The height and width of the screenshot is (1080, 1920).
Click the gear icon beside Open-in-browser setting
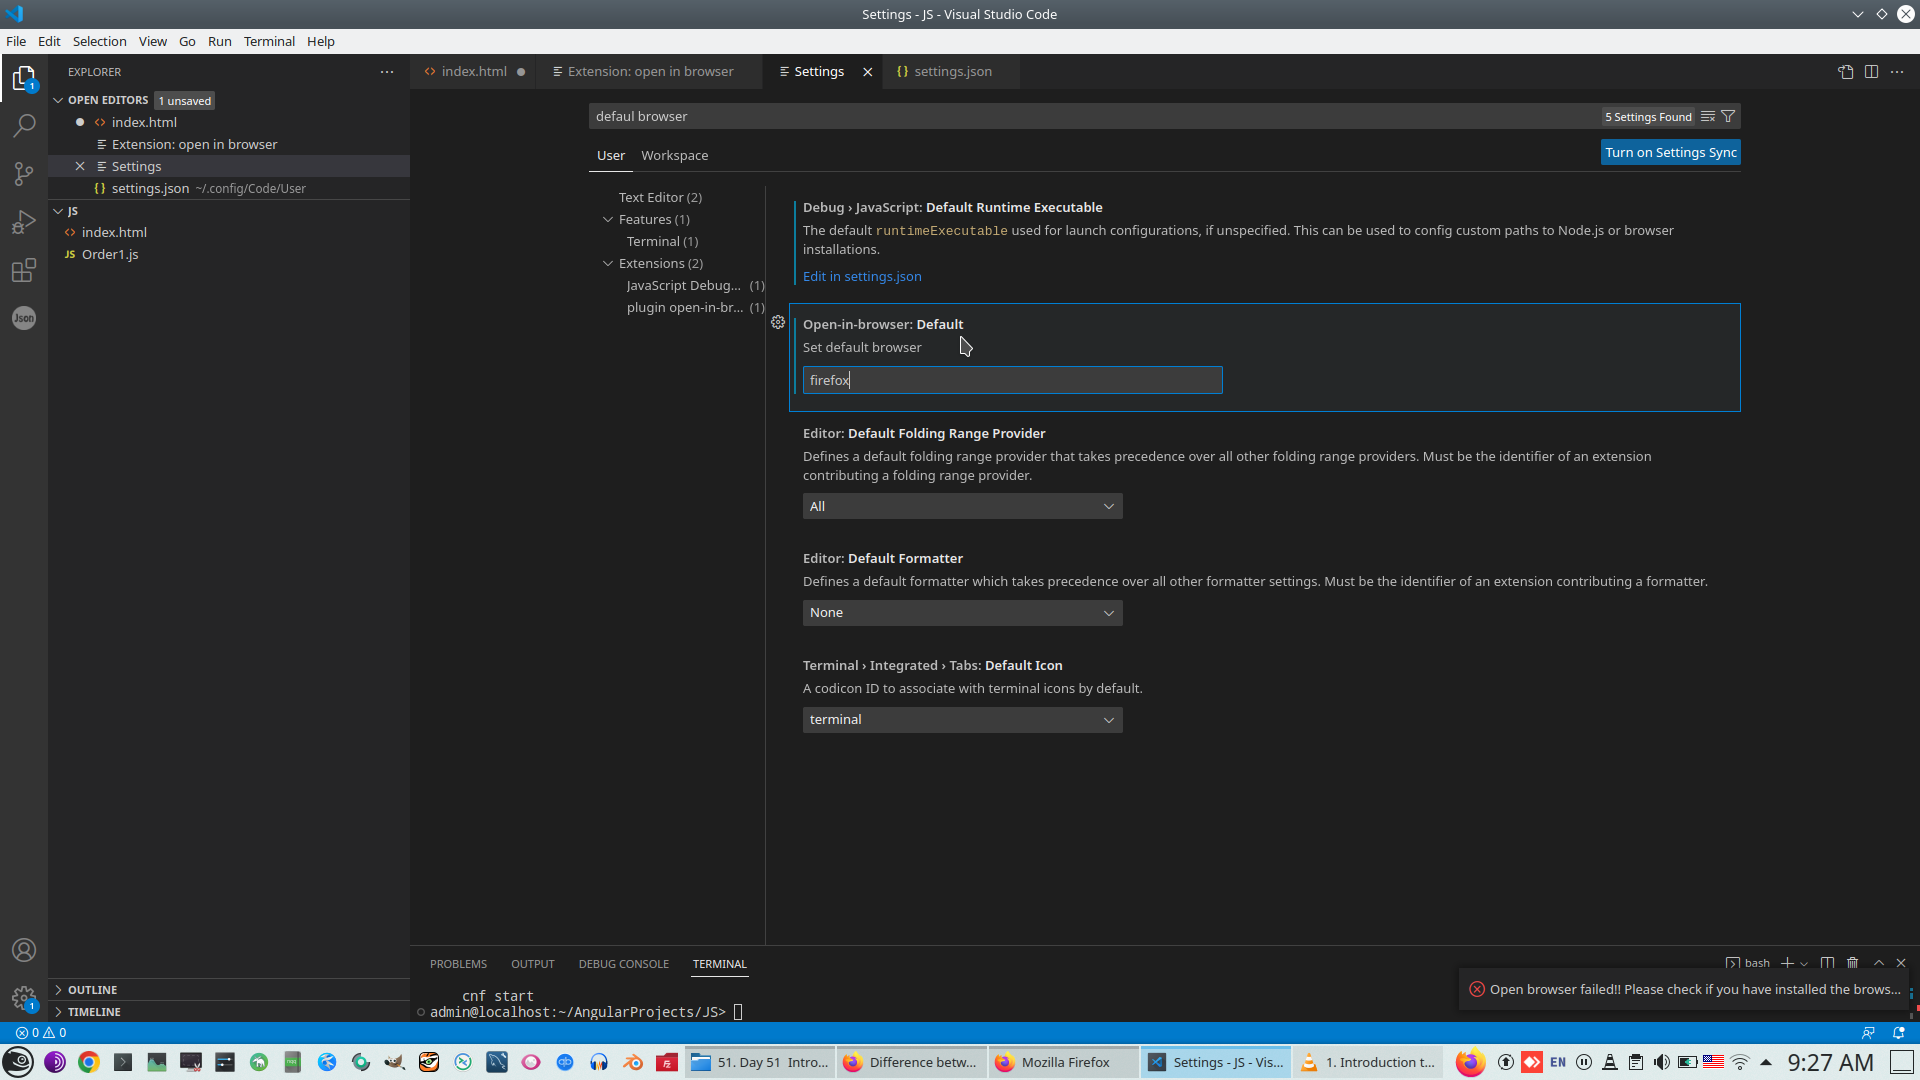point(778,322)
